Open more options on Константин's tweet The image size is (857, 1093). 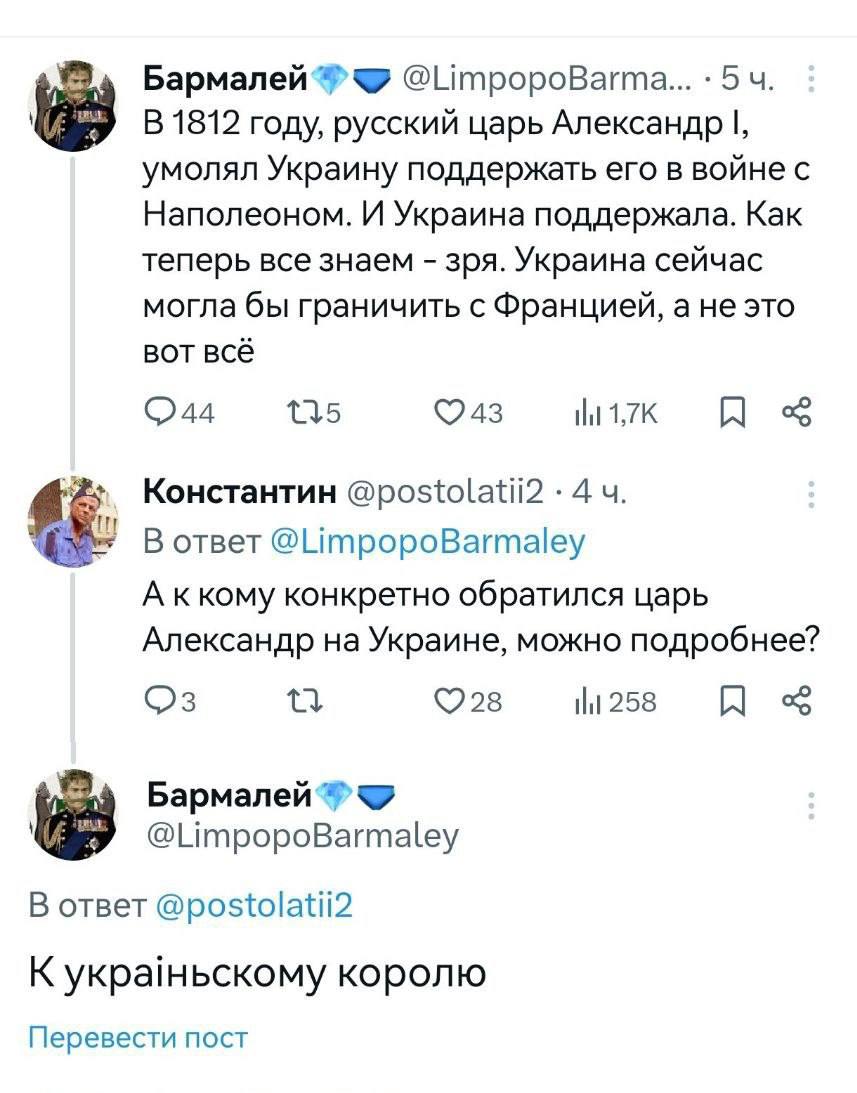pos(811,495)
